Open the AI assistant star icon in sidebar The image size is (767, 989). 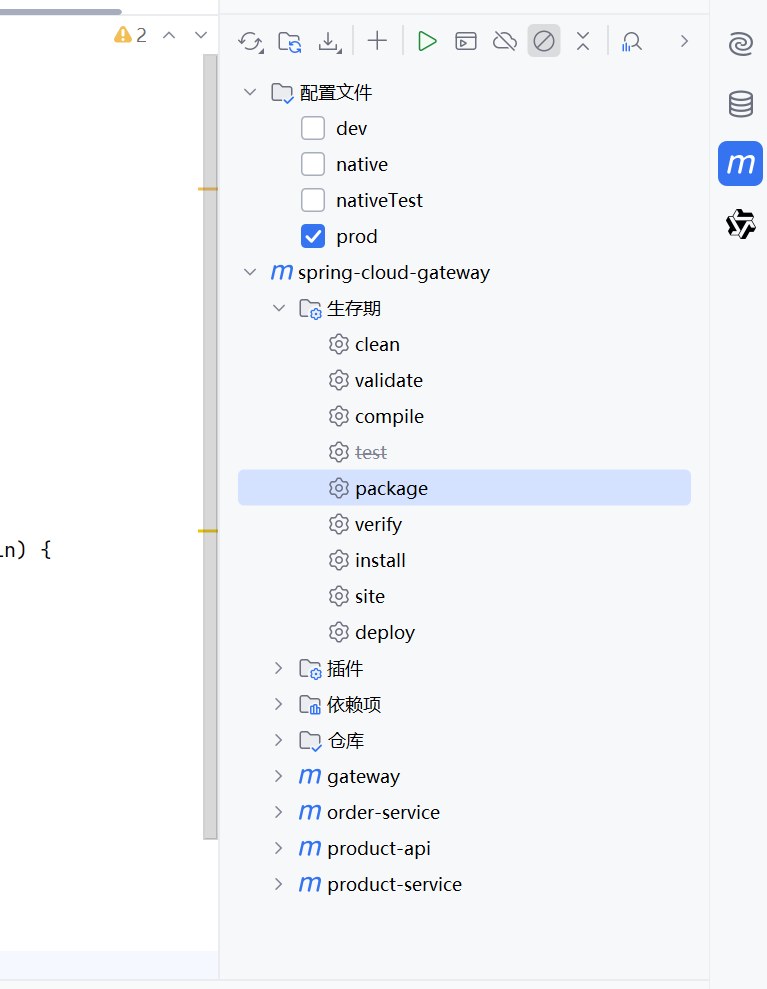pyautogui.click(x=741, y=224)
